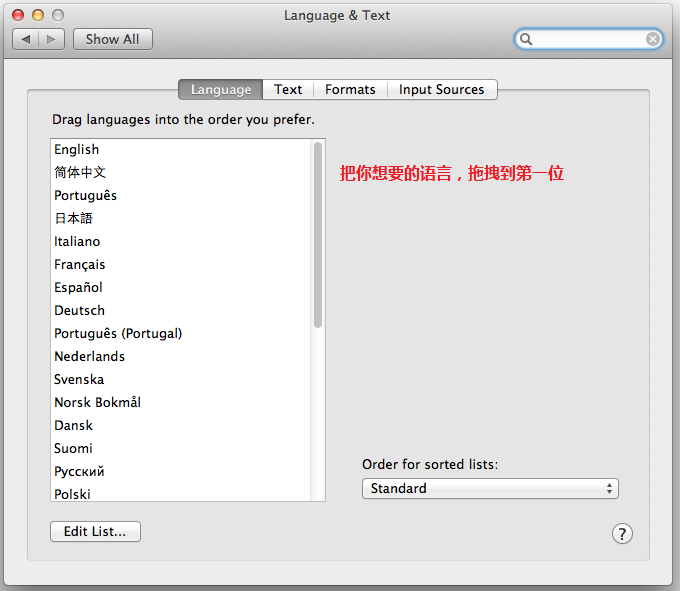Click the language list scrollbar
The width and height of the screenshot is (680, 591).
point(318,234)
